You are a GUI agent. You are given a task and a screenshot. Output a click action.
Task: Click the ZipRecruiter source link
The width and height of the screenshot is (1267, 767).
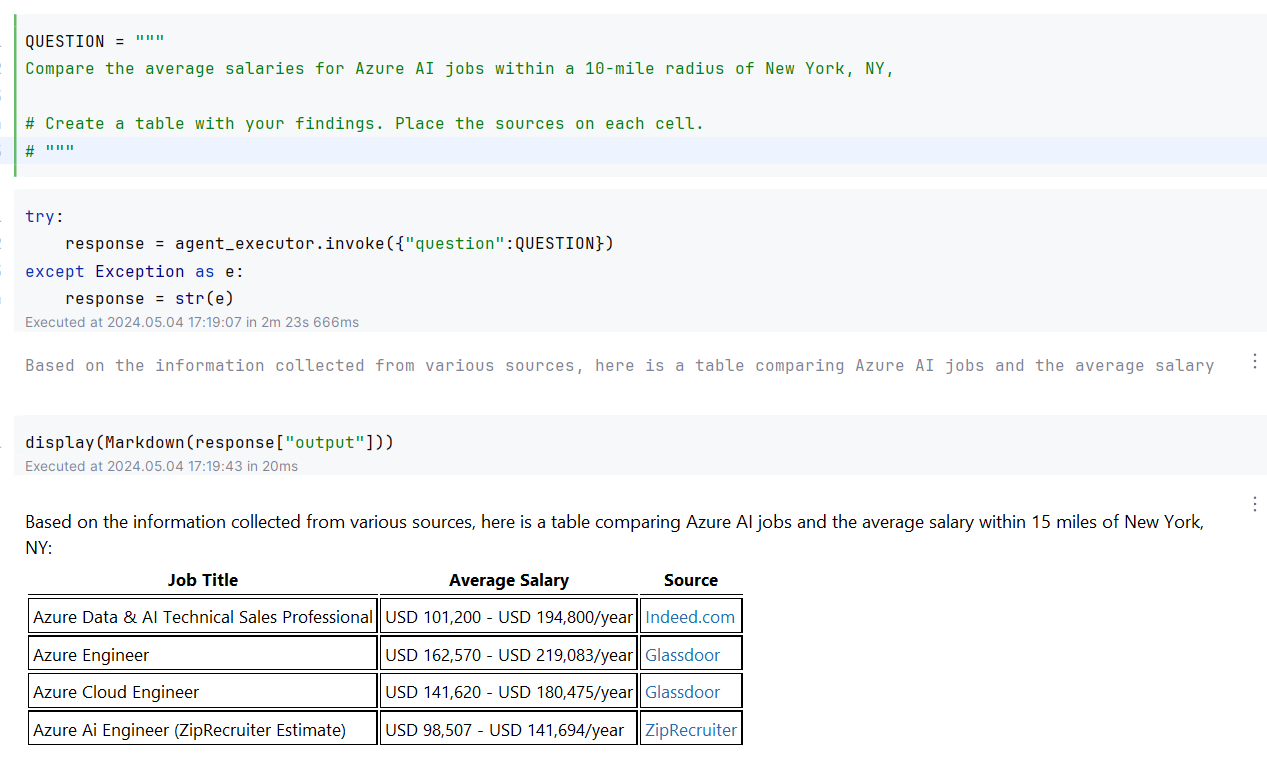coord(690,728)
